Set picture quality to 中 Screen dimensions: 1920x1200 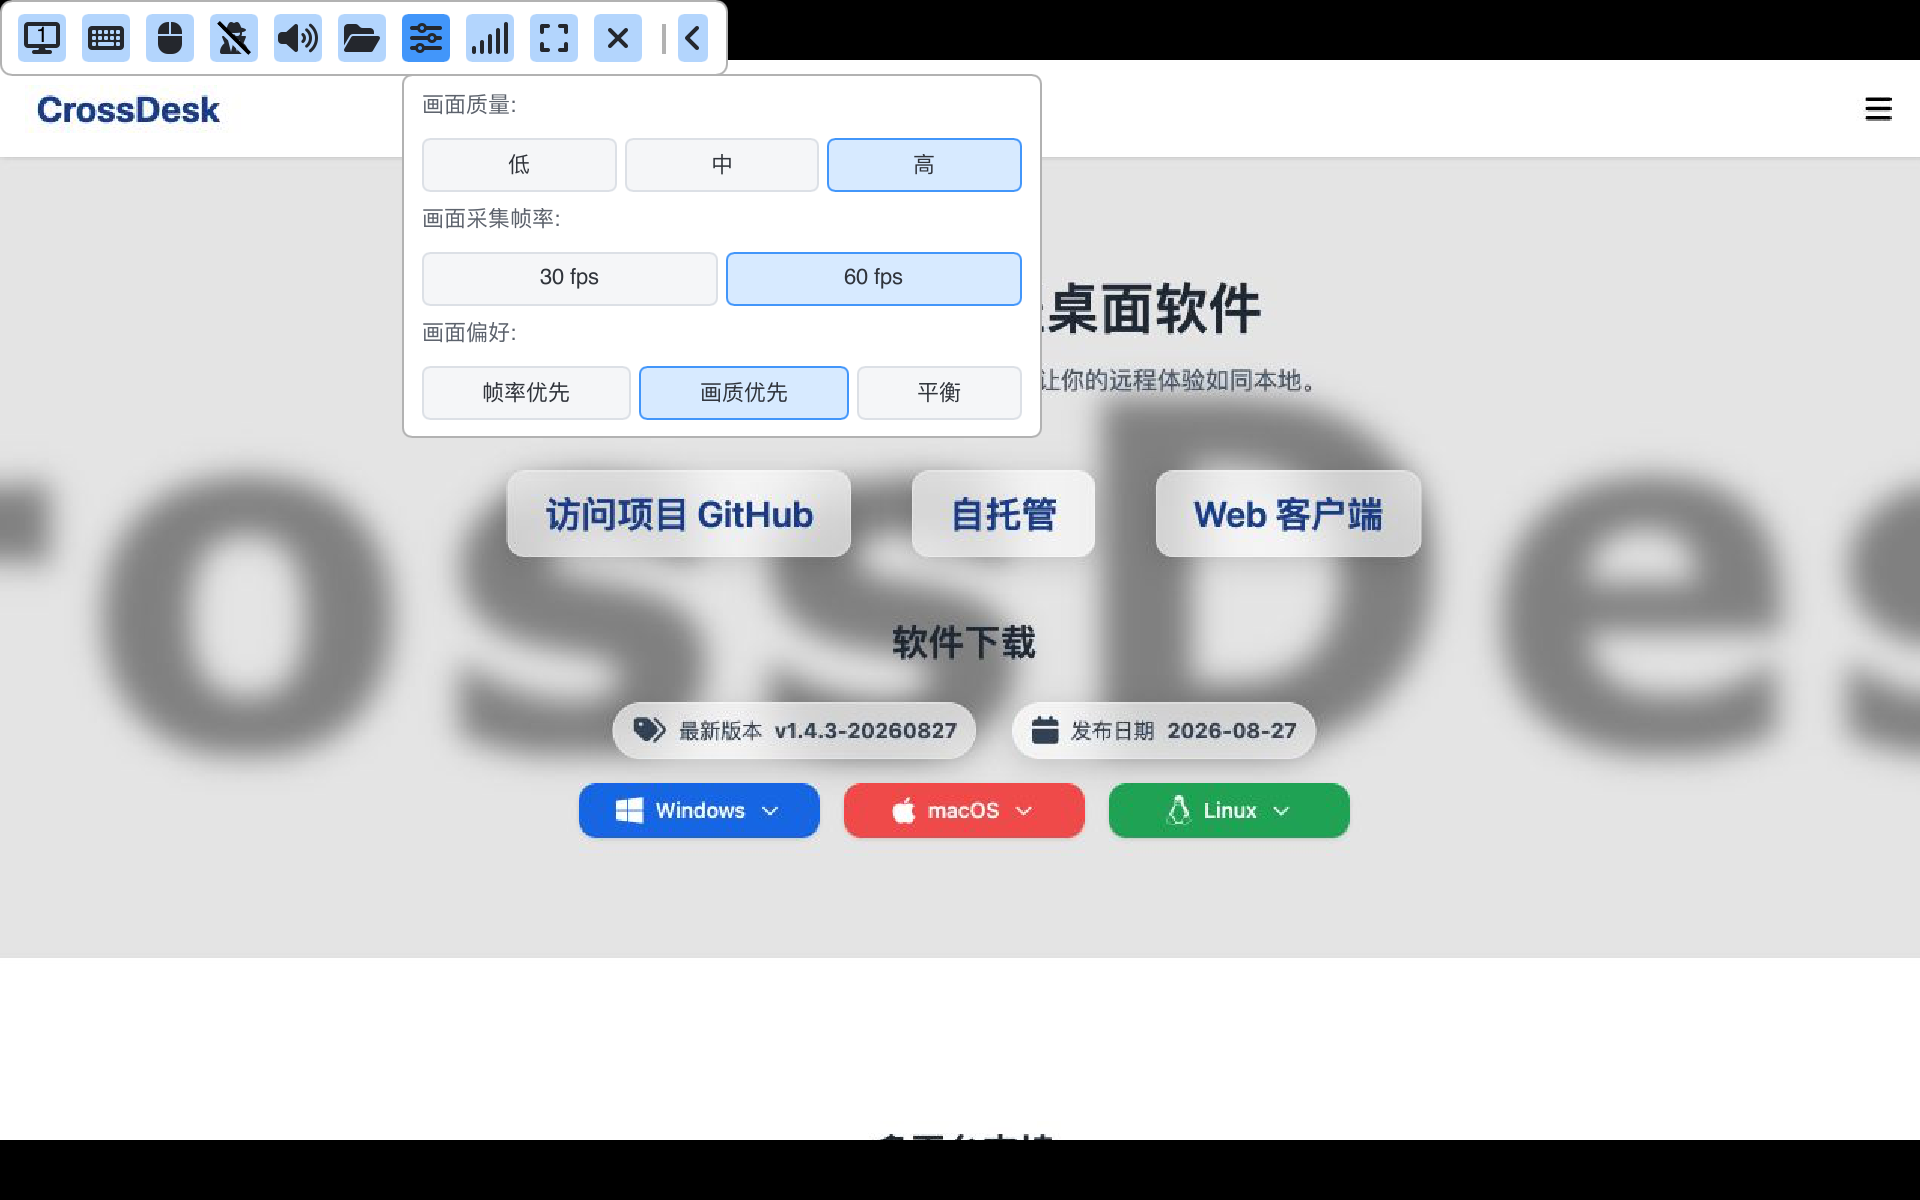pyautogui.click(x=722, y=165)
